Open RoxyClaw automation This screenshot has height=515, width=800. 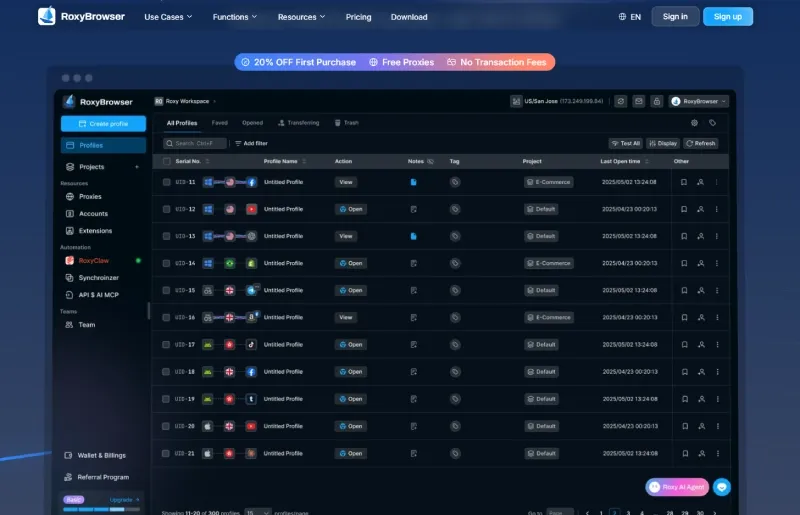[87, 260]
